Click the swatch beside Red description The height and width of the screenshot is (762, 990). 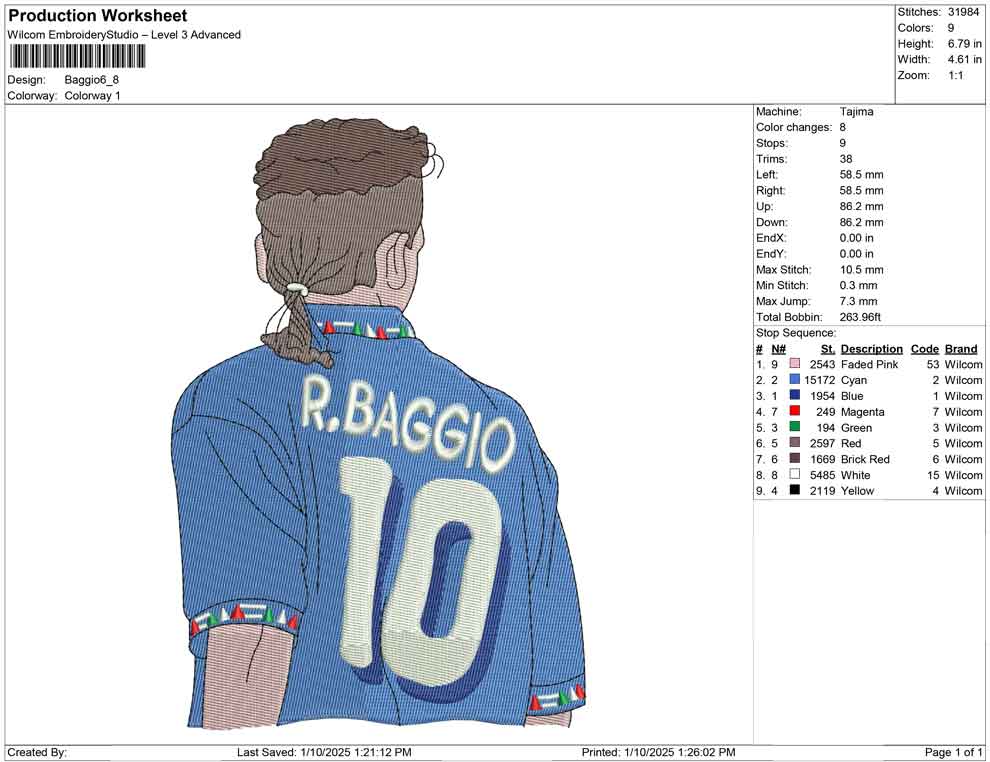click(795, 443)
